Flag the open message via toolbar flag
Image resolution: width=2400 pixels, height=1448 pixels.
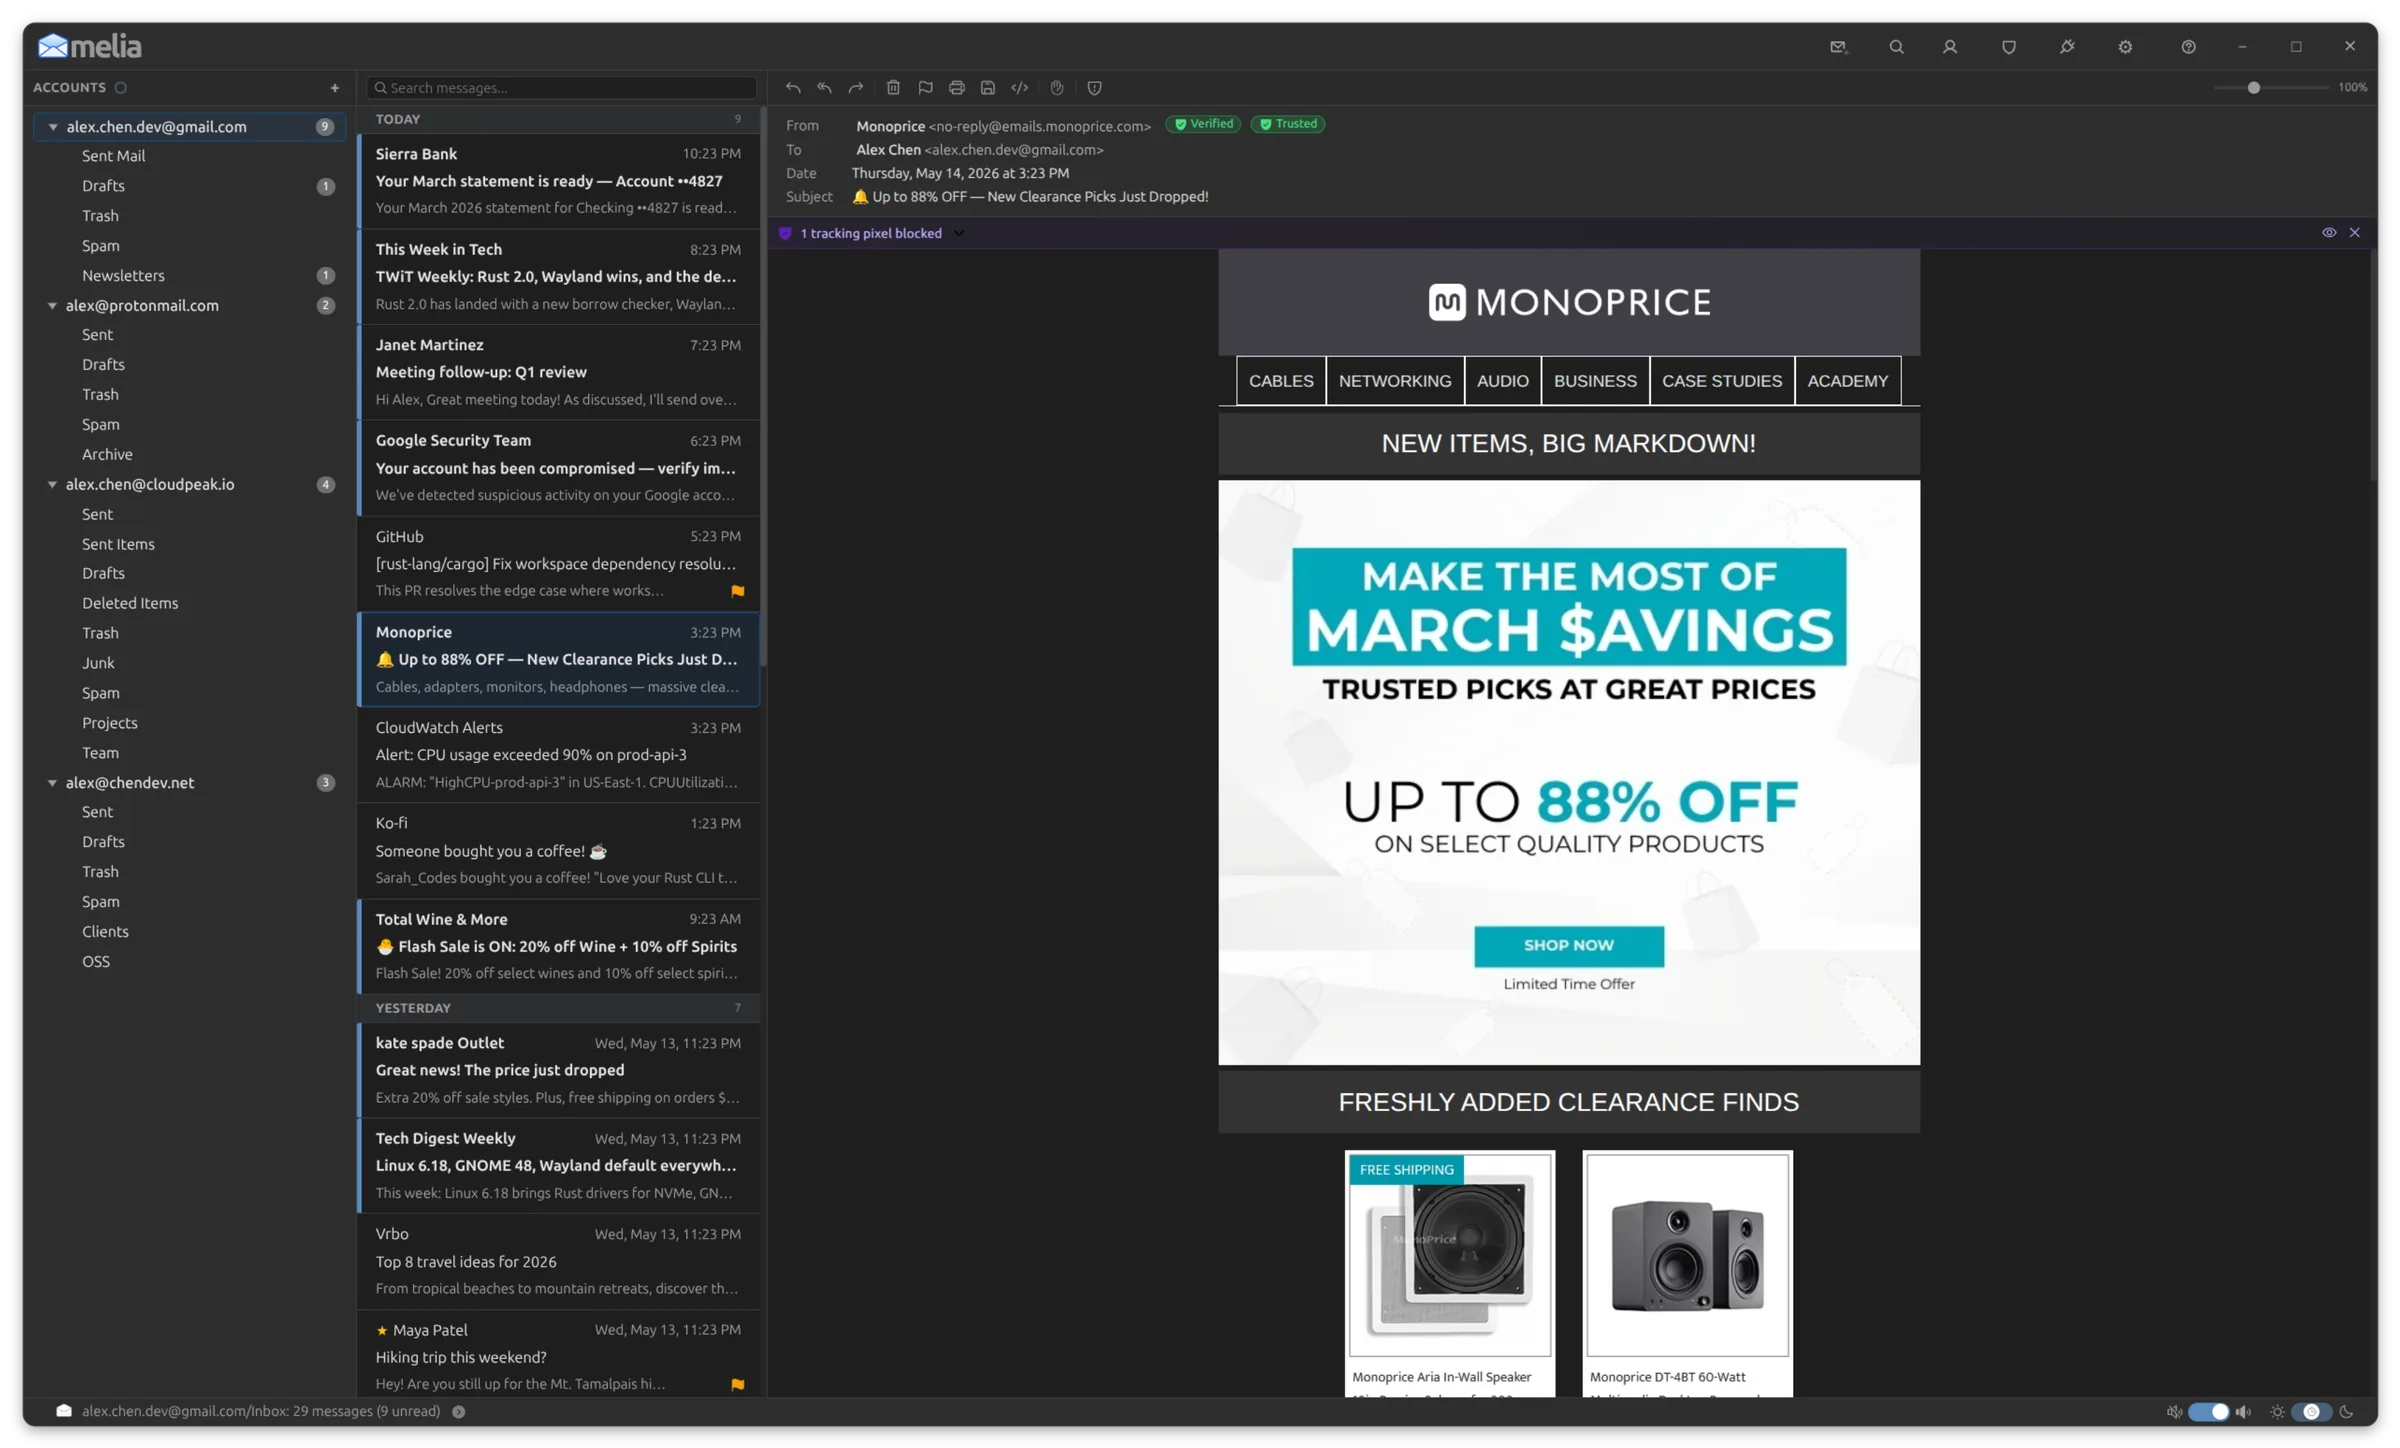[x=925, y=88]
